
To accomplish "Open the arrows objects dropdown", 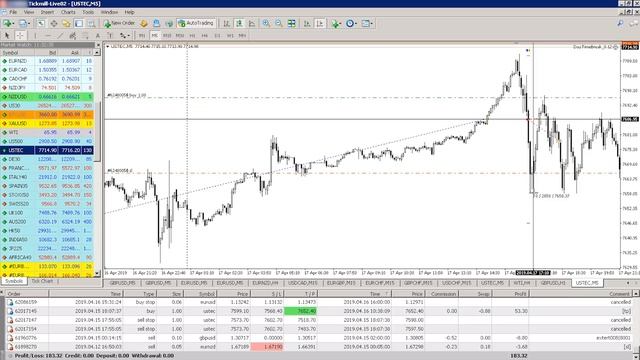I will [124, 36].
